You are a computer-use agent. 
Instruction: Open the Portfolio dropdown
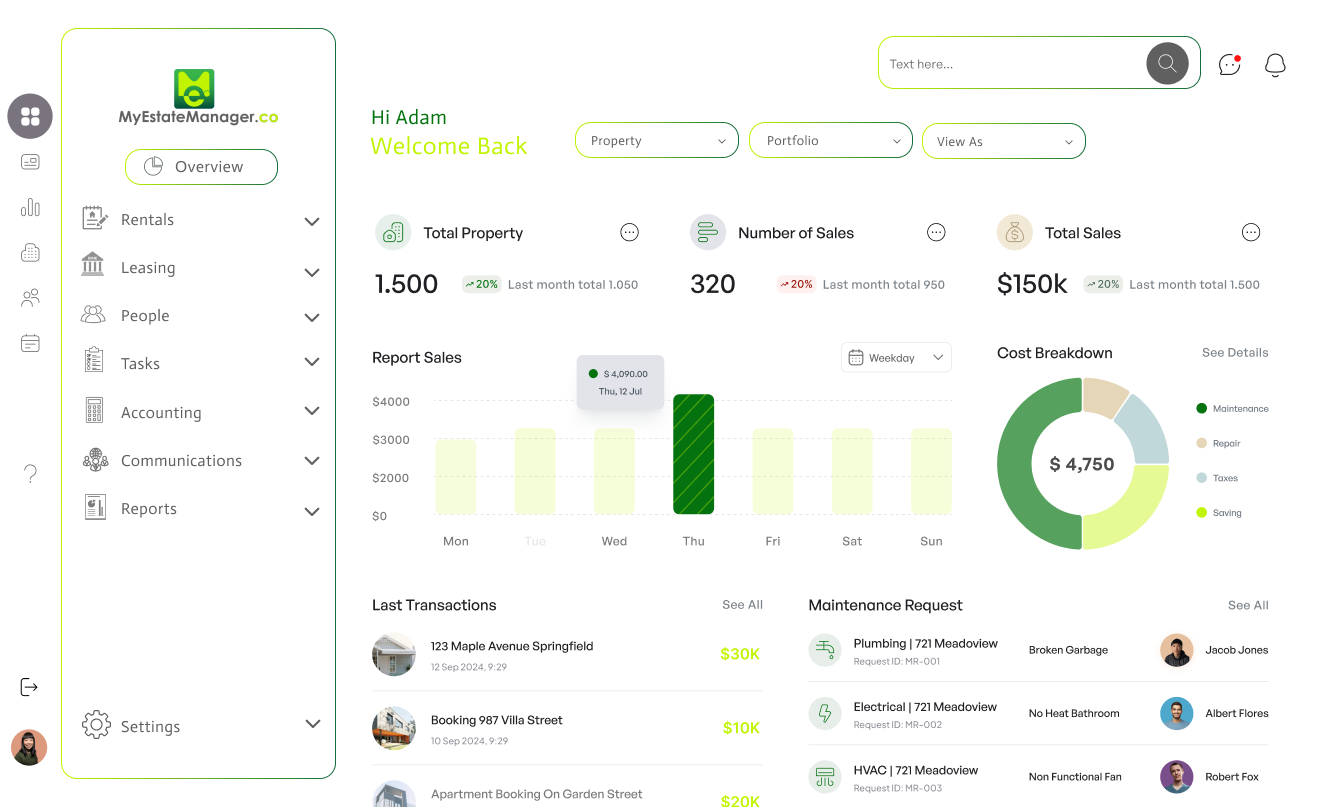click(831, 140)
